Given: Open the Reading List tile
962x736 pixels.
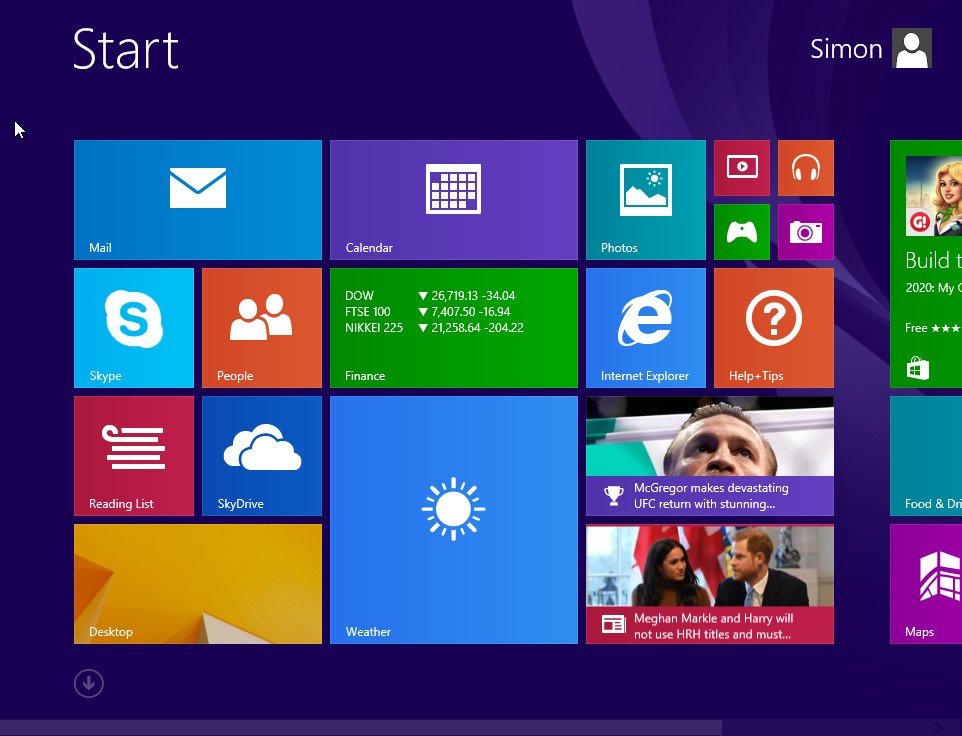Looking at the screenshot, I should [x=133, y=455].
